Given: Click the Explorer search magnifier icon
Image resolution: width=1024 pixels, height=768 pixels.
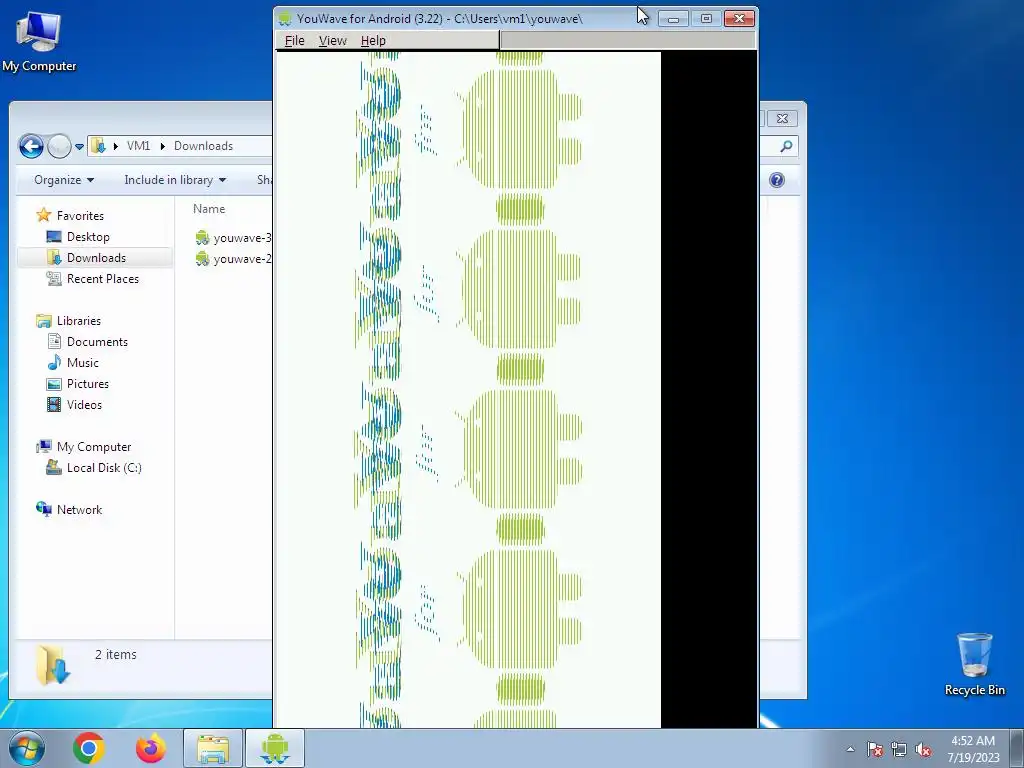Looking at the screenshot, I should click(x=786, y=146).
